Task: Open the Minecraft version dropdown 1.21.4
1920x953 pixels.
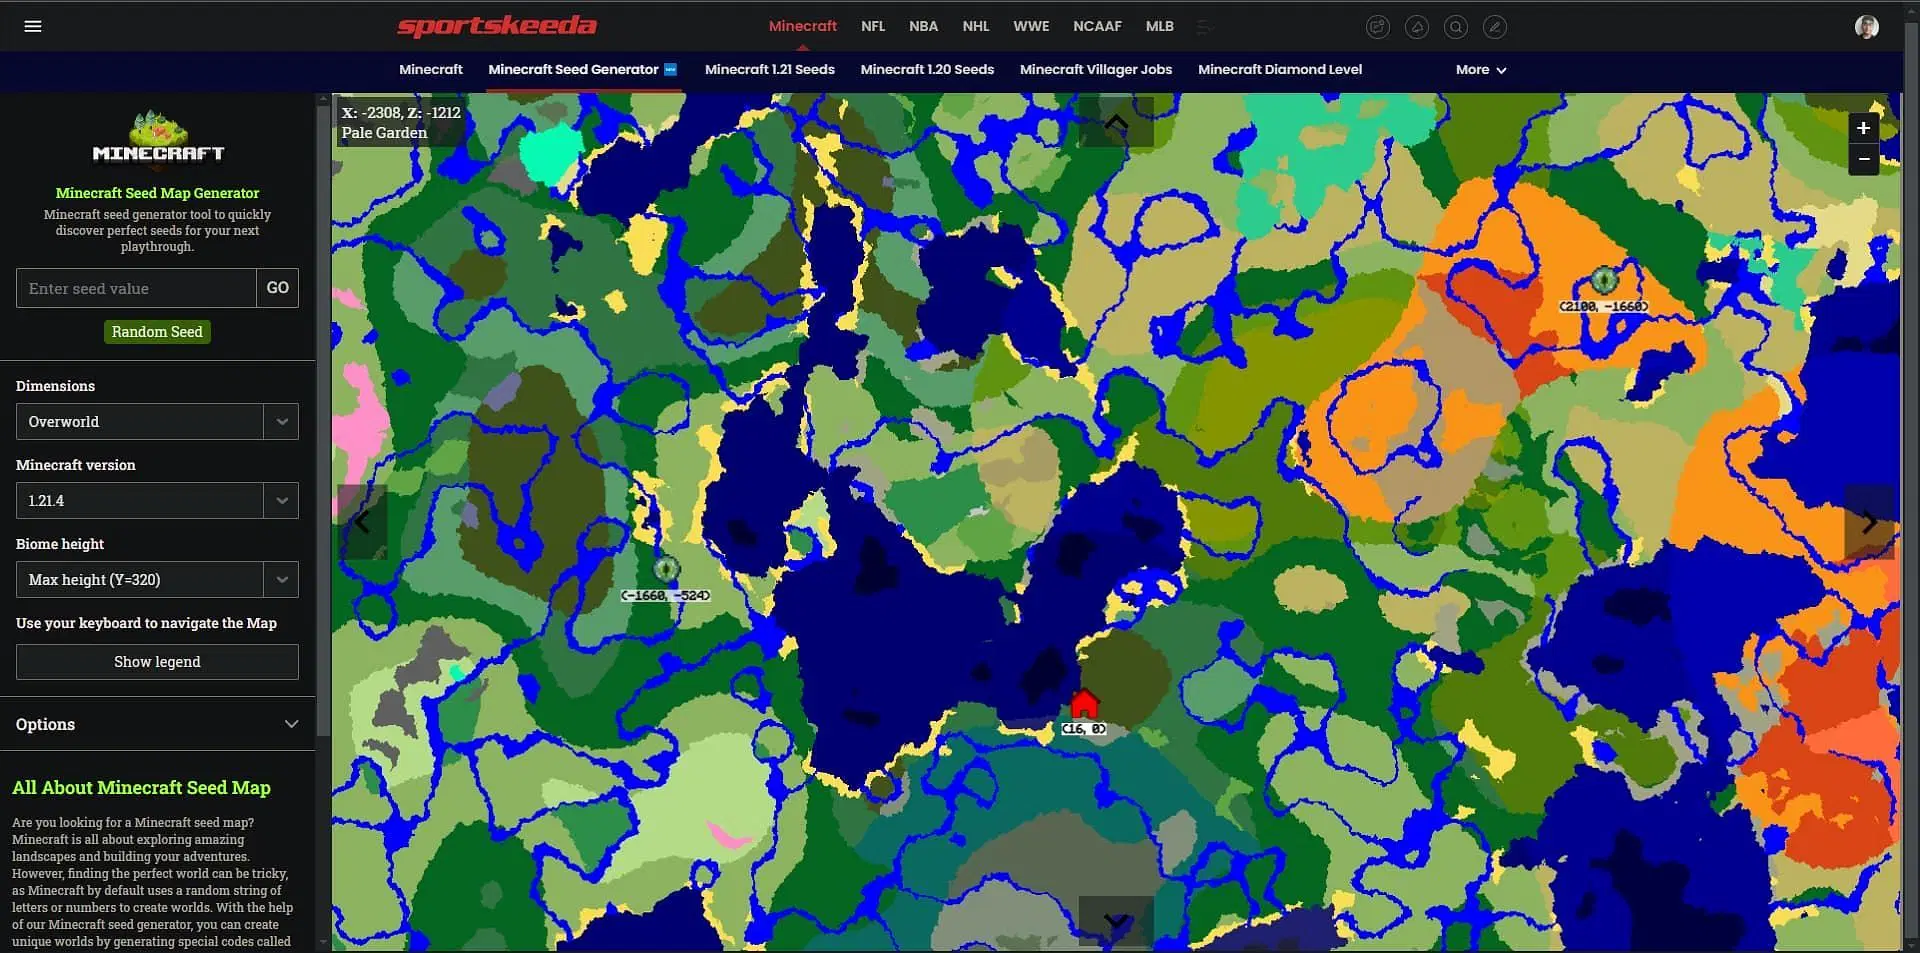Action: click(x=157, y=501)
